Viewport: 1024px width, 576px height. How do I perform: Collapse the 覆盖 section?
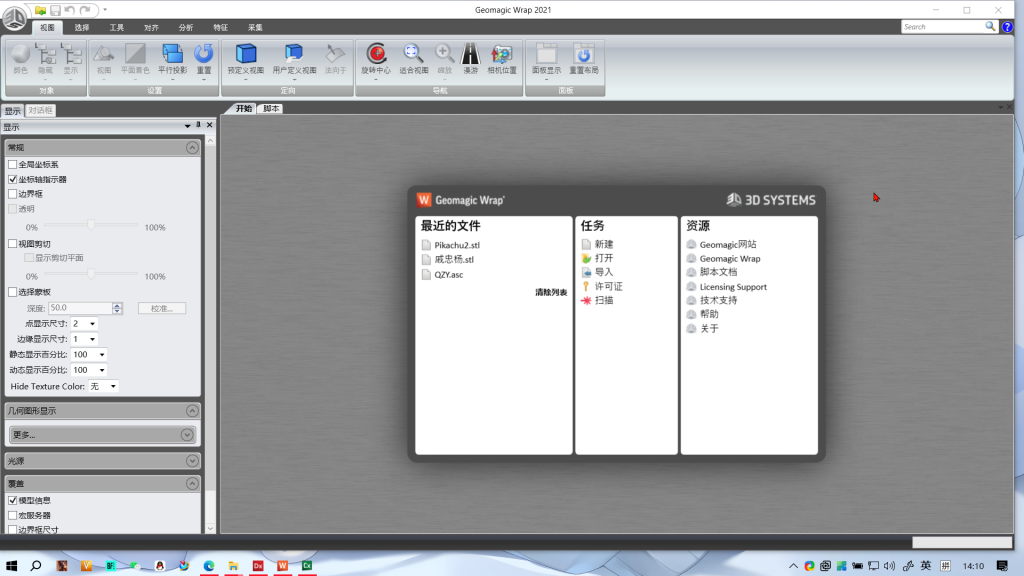pos(192,484)
